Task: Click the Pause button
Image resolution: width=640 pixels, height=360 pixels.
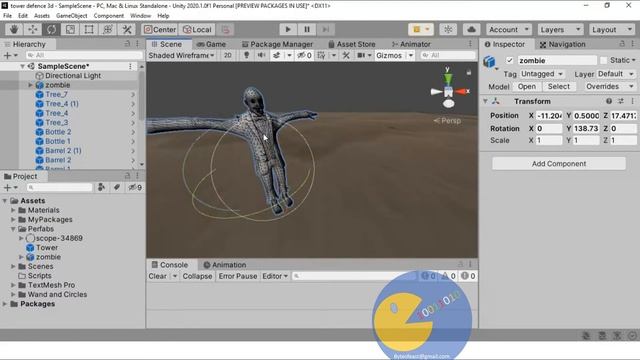Action: pyautogui.click(x=307, y=29)
